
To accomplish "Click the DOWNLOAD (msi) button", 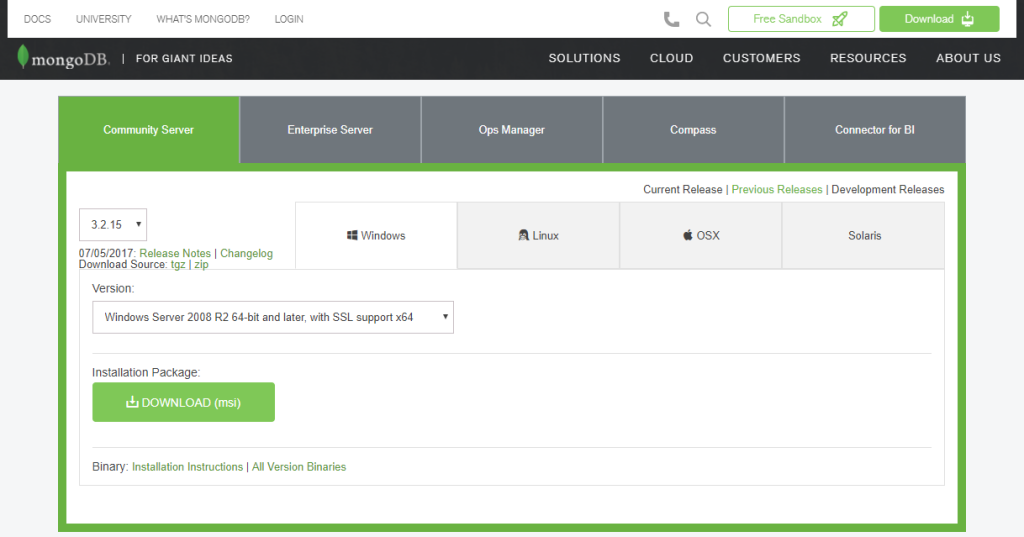I will click(184, 402).
